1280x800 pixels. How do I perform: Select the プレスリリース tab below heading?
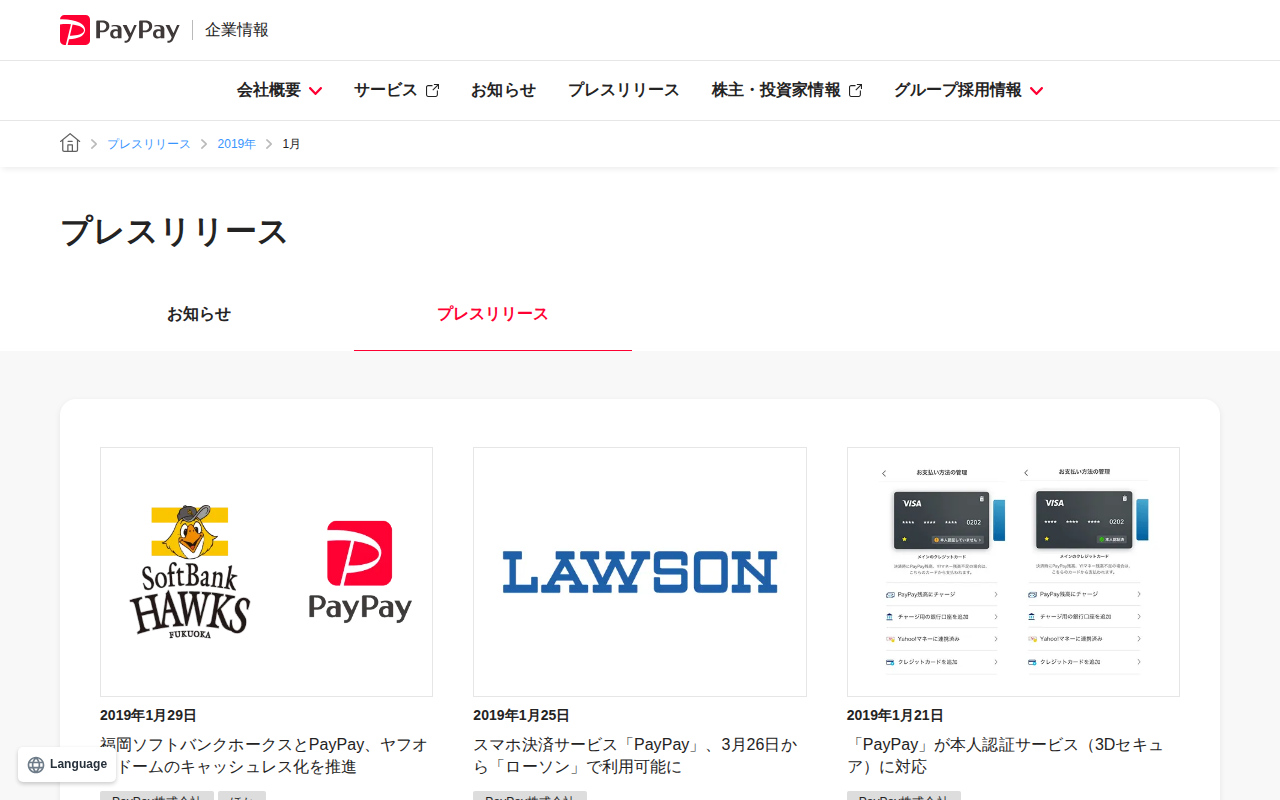point(493,314)
